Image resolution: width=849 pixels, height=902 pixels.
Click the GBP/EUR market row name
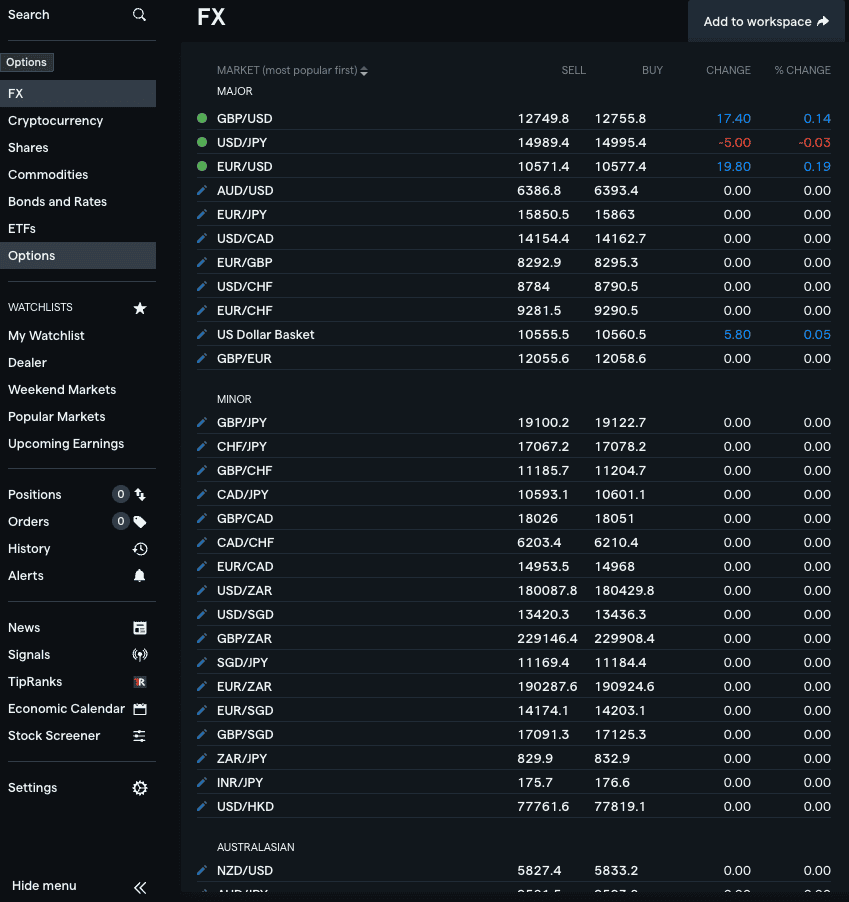244,359
